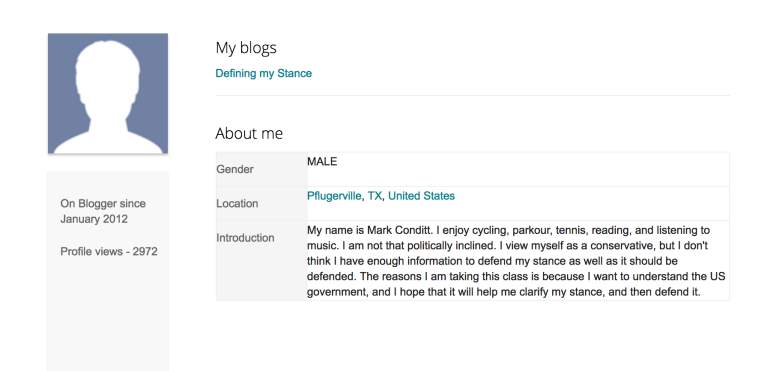Click the MALE gender value

click(x=322, y=162)
